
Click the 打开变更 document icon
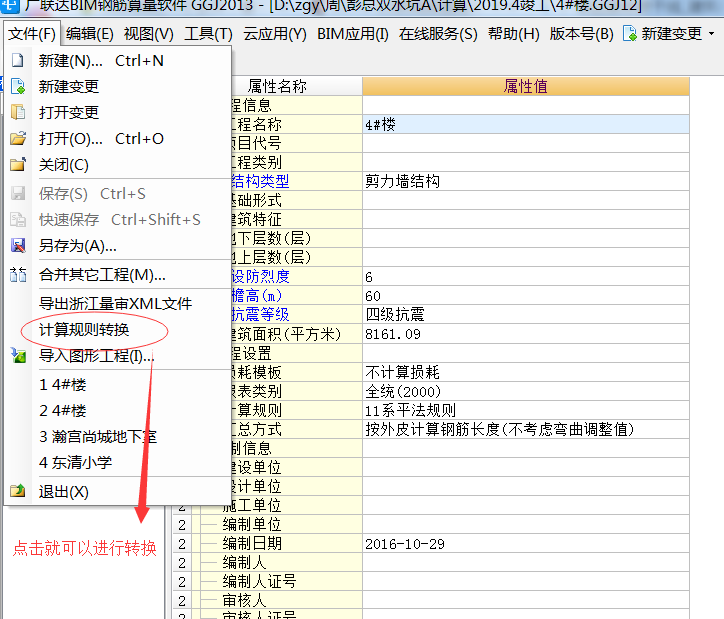tap(18, 112)
